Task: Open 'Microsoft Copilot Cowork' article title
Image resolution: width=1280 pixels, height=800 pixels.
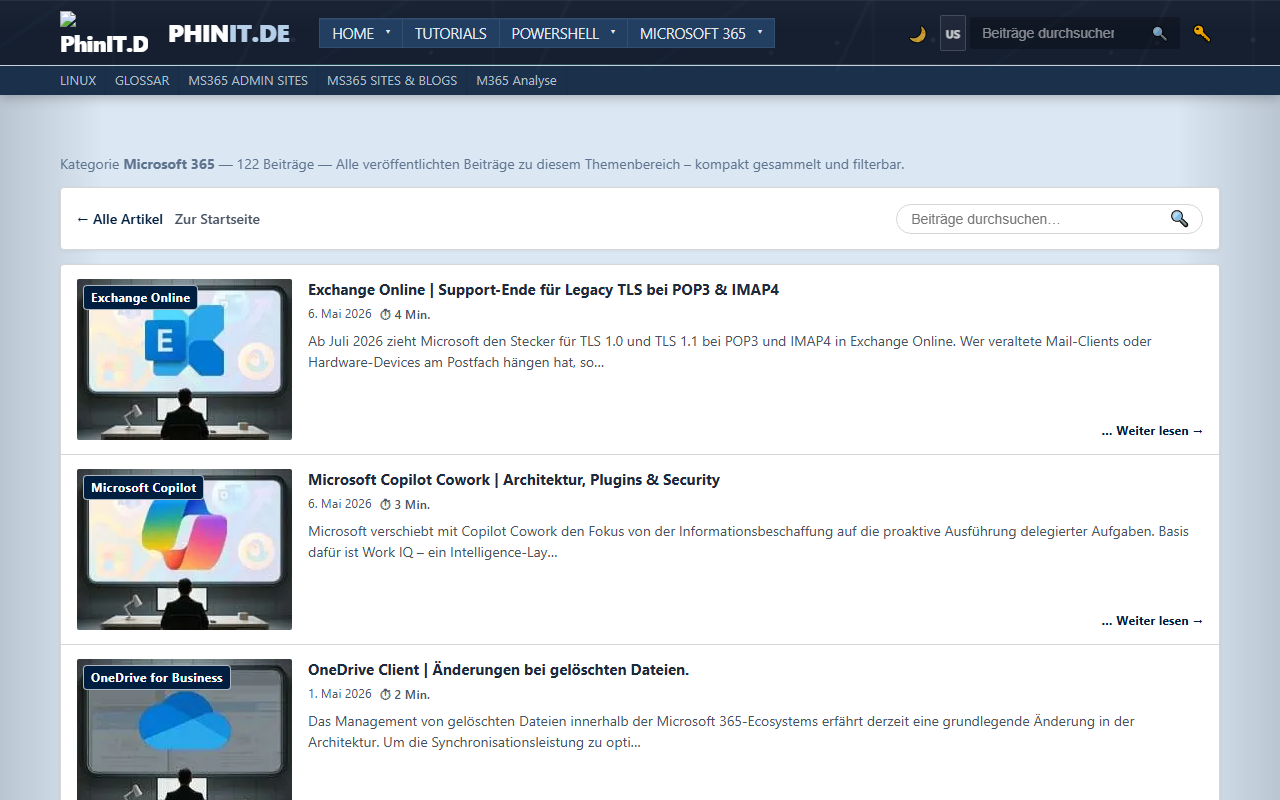Action: click(x=514, y=480)
